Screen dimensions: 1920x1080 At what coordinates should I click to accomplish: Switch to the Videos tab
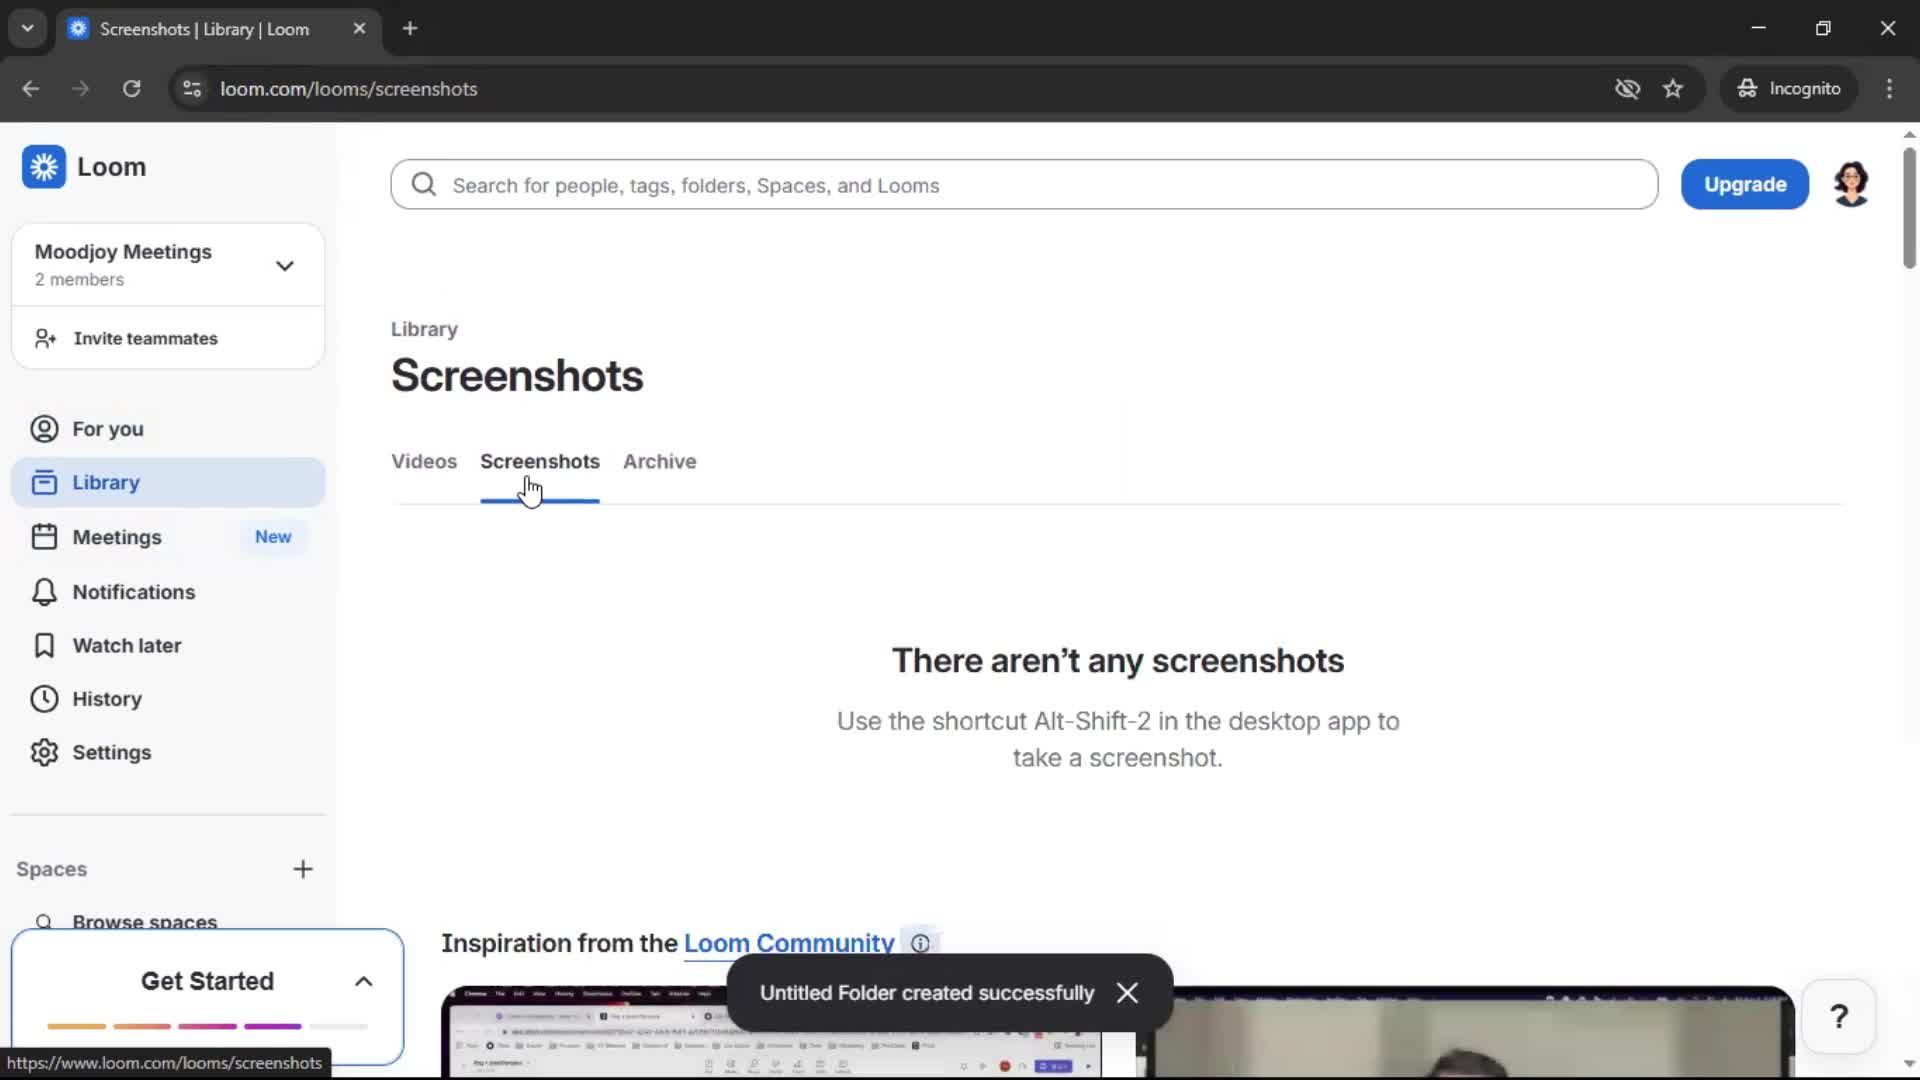424,461
